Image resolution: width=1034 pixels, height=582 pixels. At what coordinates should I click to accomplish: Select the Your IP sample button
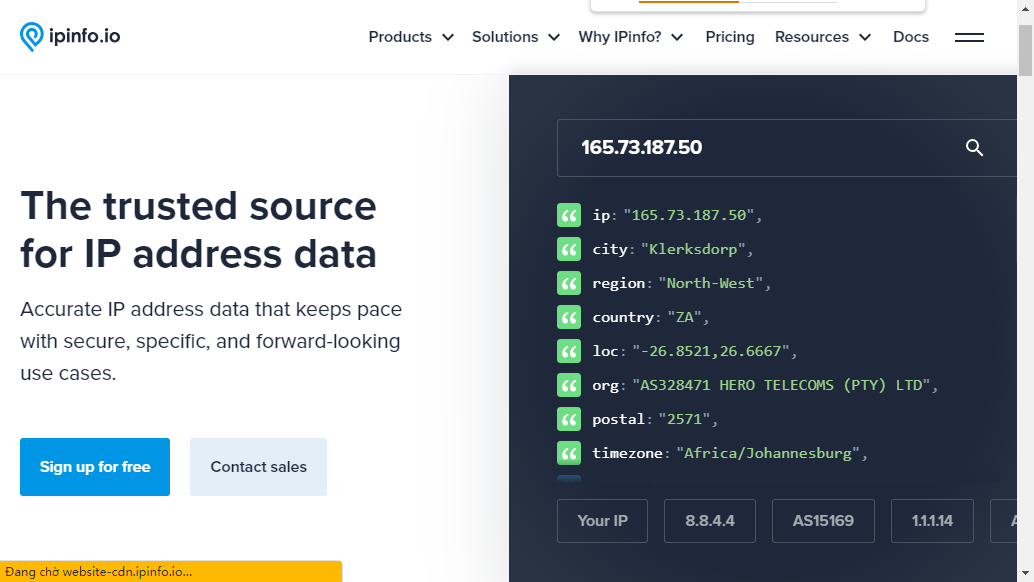(602, 521)
